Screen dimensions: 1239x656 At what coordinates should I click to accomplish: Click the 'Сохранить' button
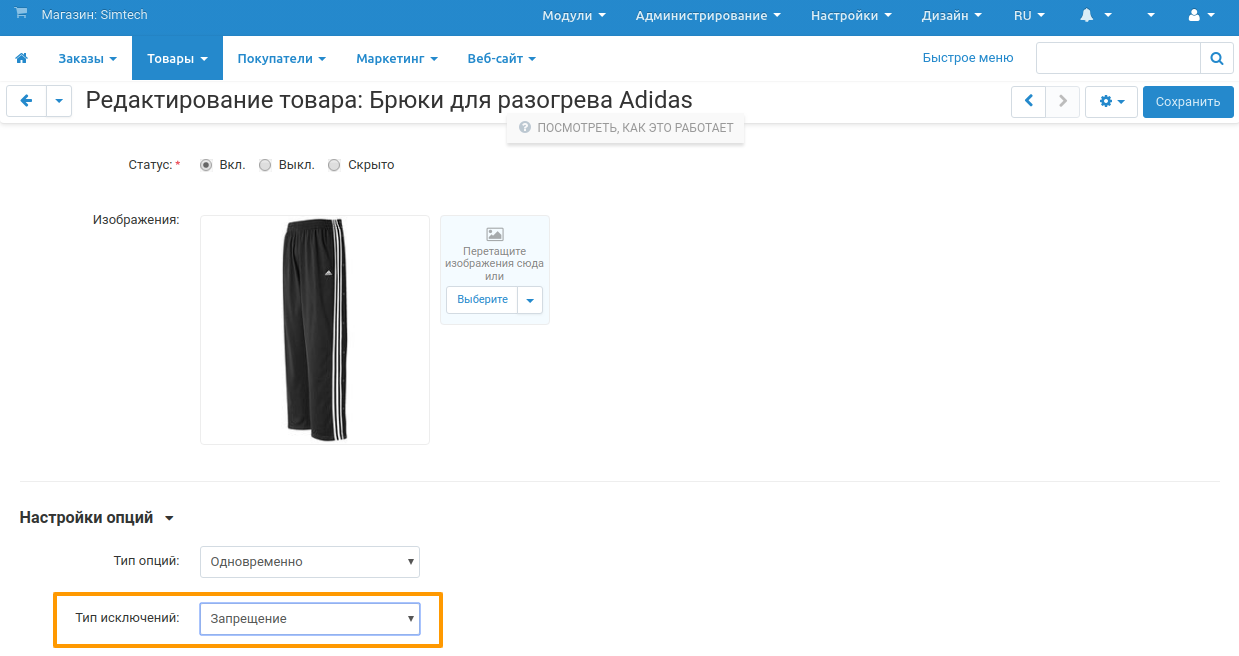1188,101
